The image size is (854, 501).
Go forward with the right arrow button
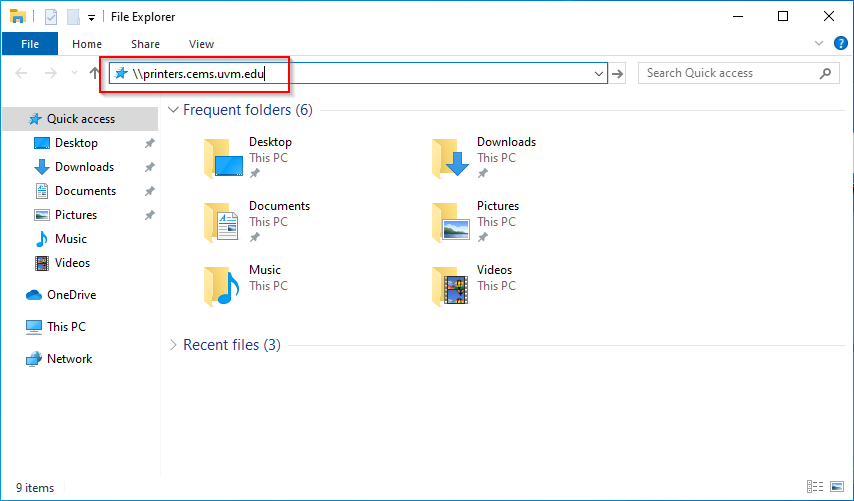pyautogui.click(x=51, y=73)
